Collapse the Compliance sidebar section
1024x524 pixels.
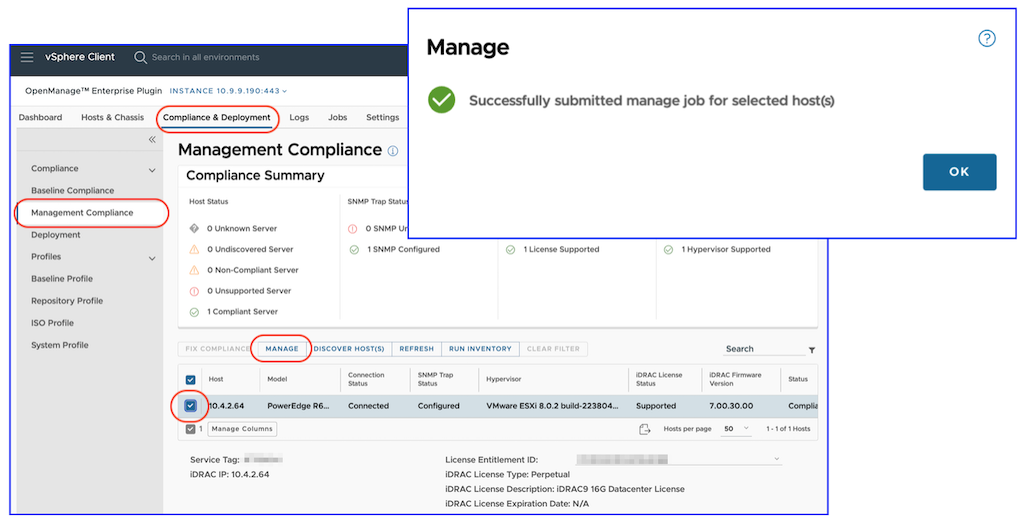click(152, 170)
